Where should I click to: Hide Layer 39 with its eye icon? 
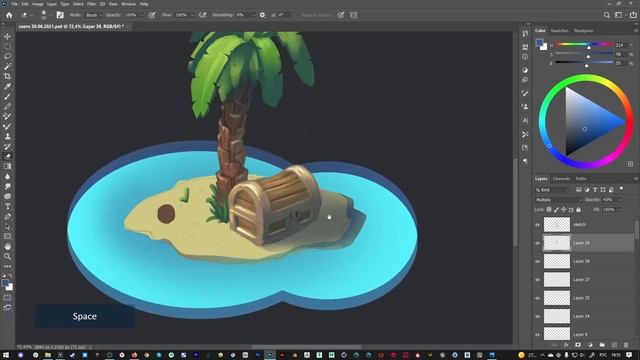point(538,243)
